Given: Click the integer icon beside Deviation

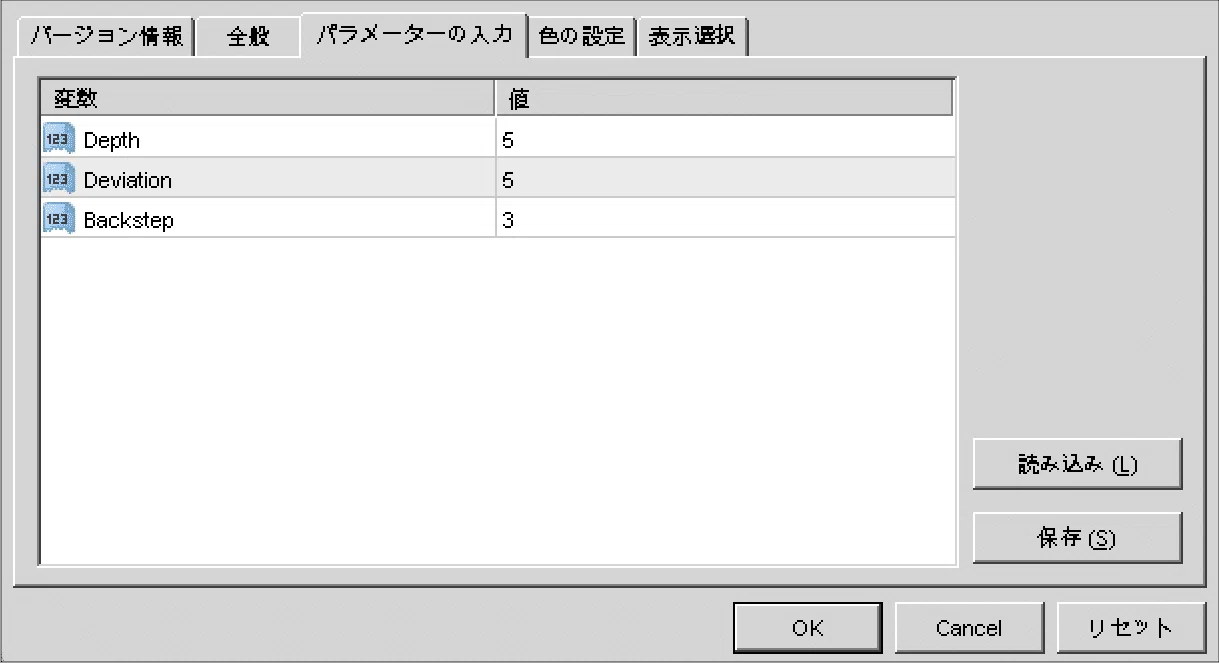Looking at the screenshot, I should coord(57,180).
